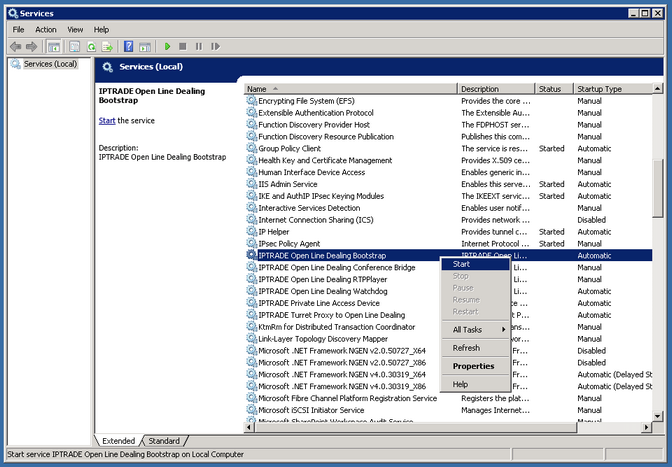The image size is (672, 467).
Task: Click the Back arrow toolbar icon
Action: (x=15, y=46)
